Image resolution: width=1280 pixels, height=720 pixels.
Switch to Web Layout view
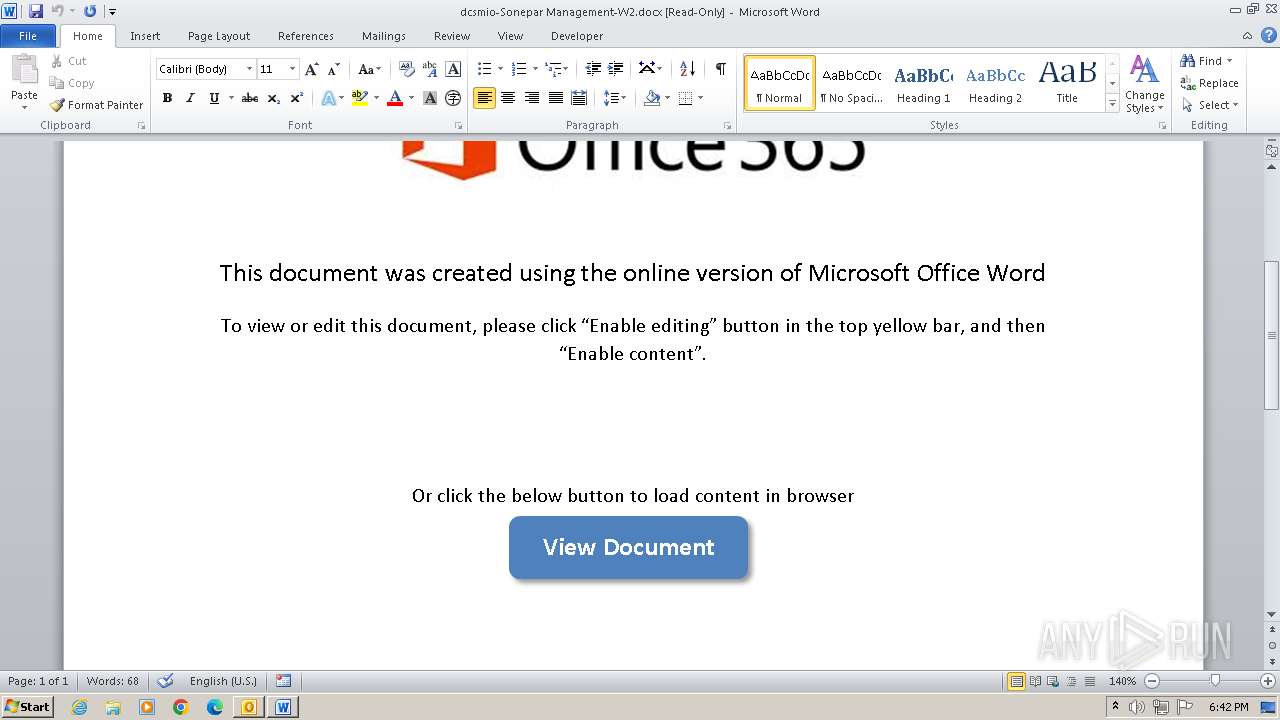1052,681
